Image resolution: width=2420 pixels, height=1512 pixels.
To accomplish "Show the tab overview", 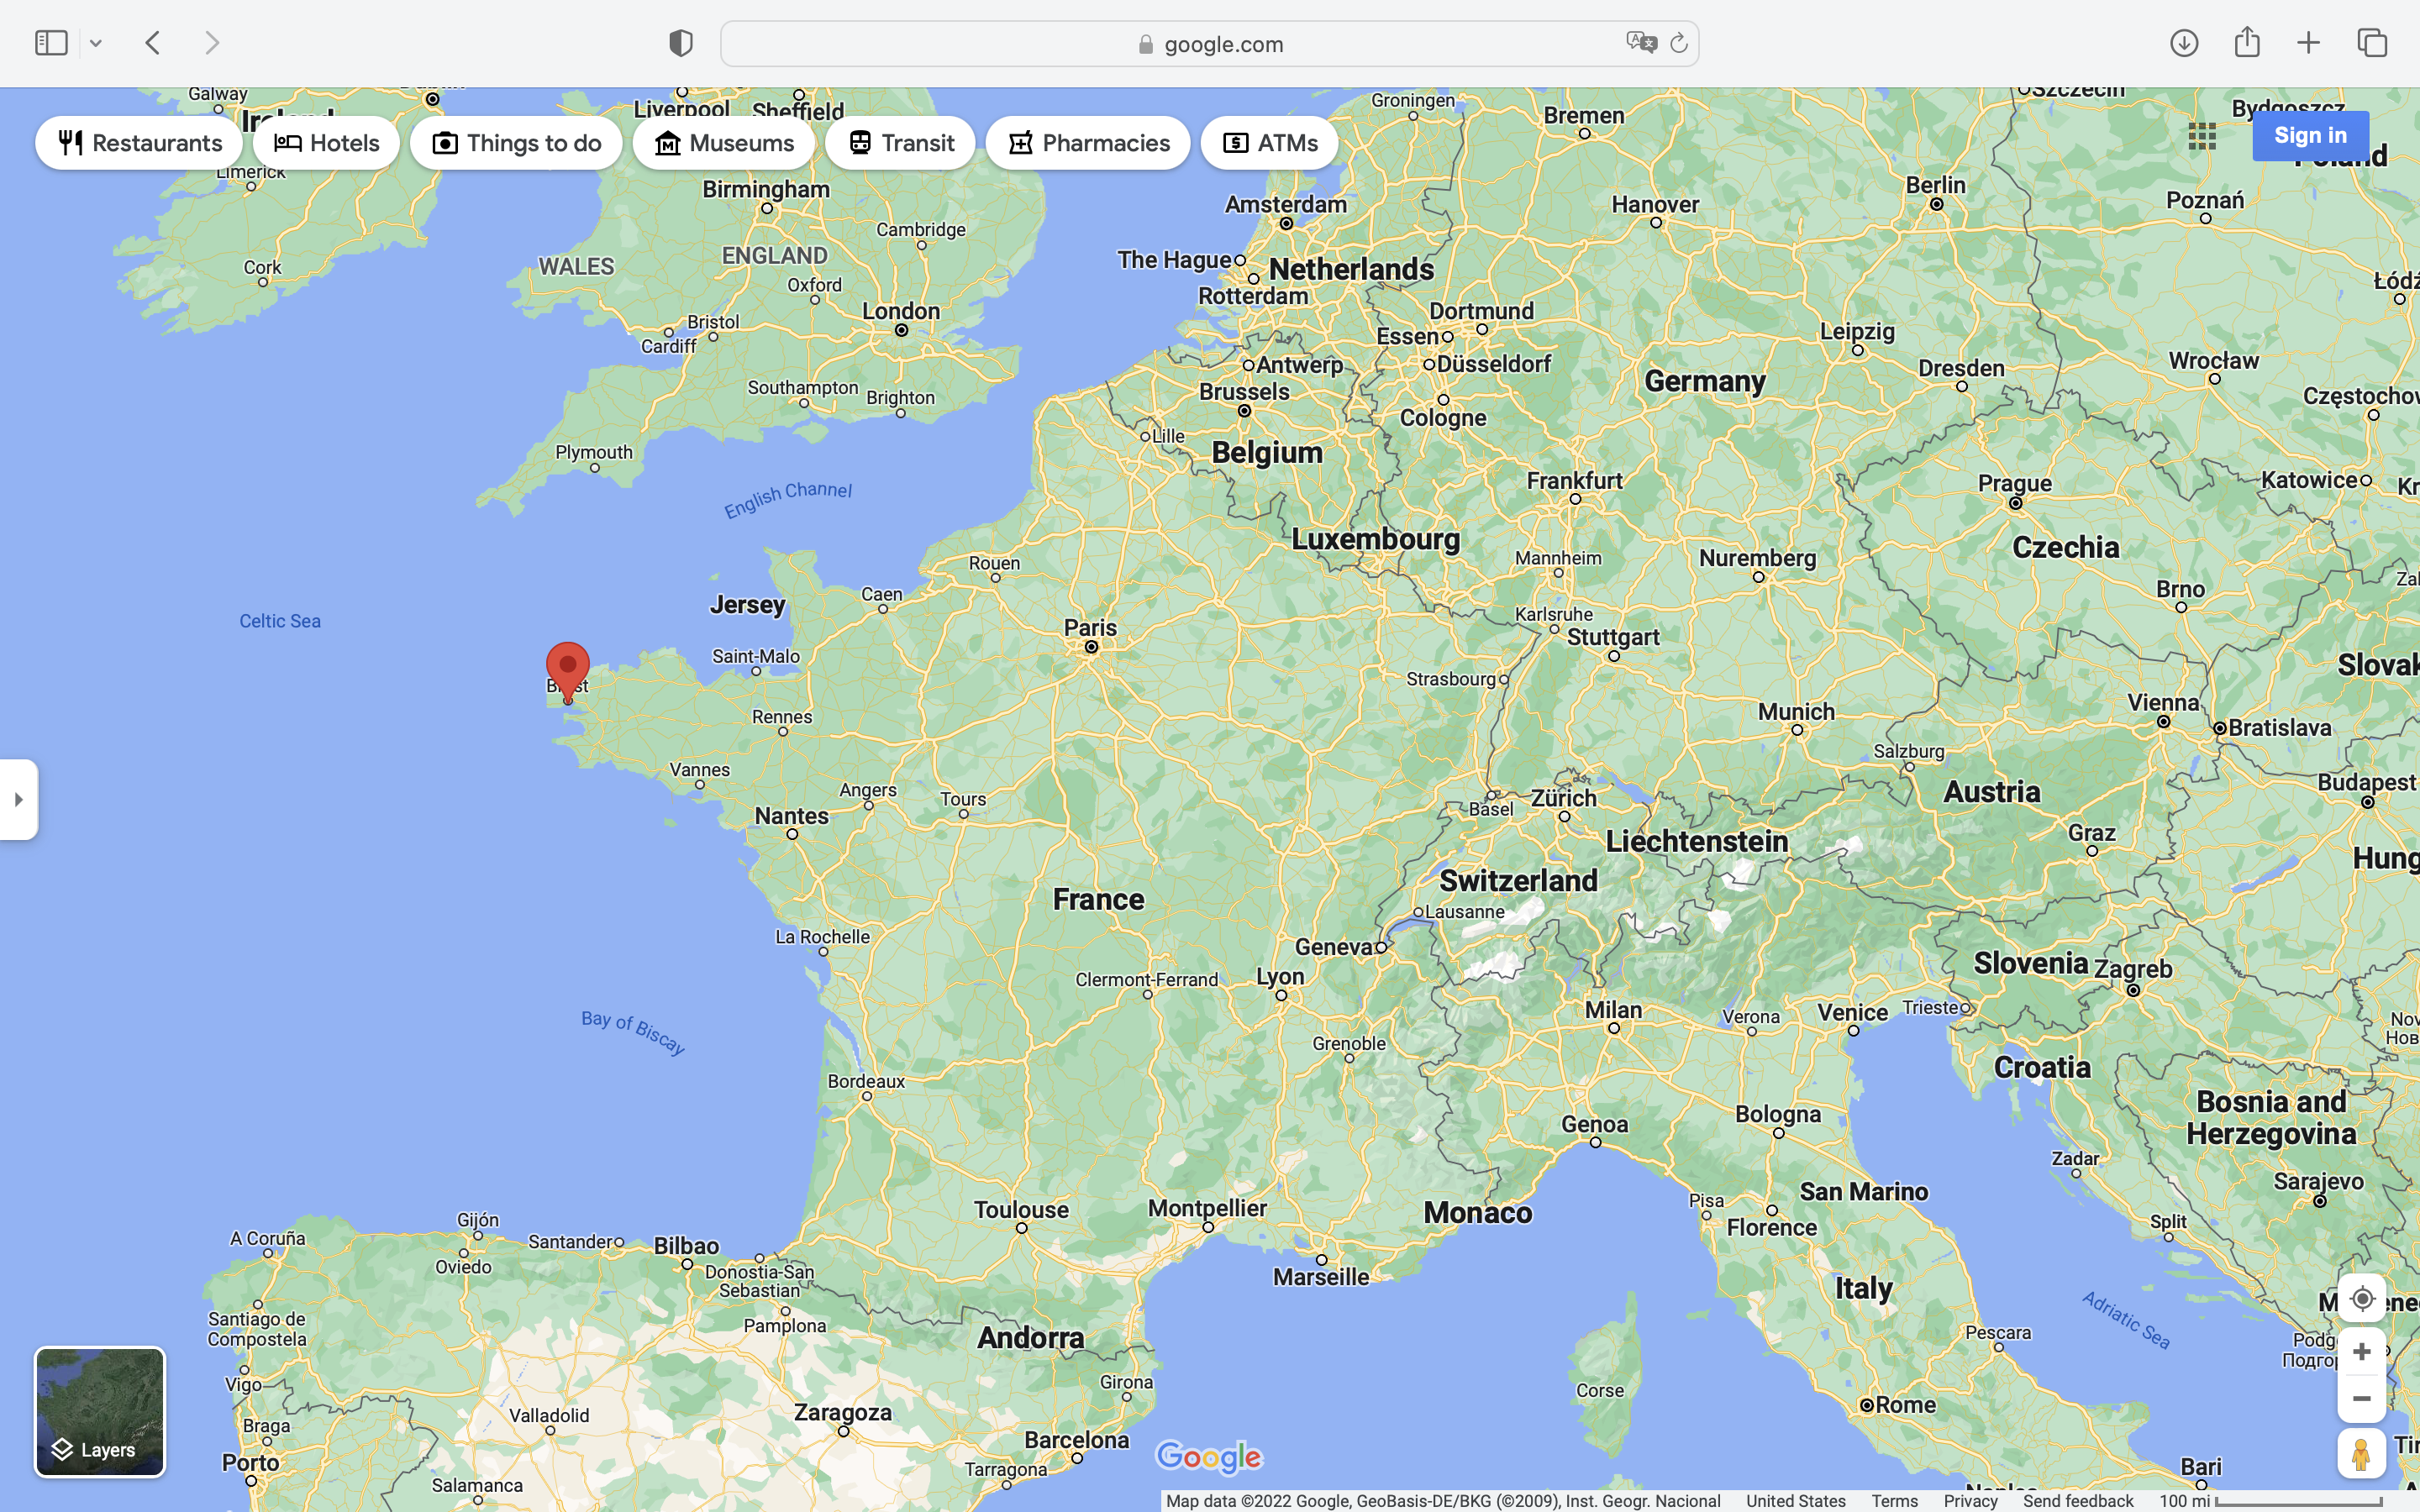I will pyautogui.click(x=2372, y=43).
